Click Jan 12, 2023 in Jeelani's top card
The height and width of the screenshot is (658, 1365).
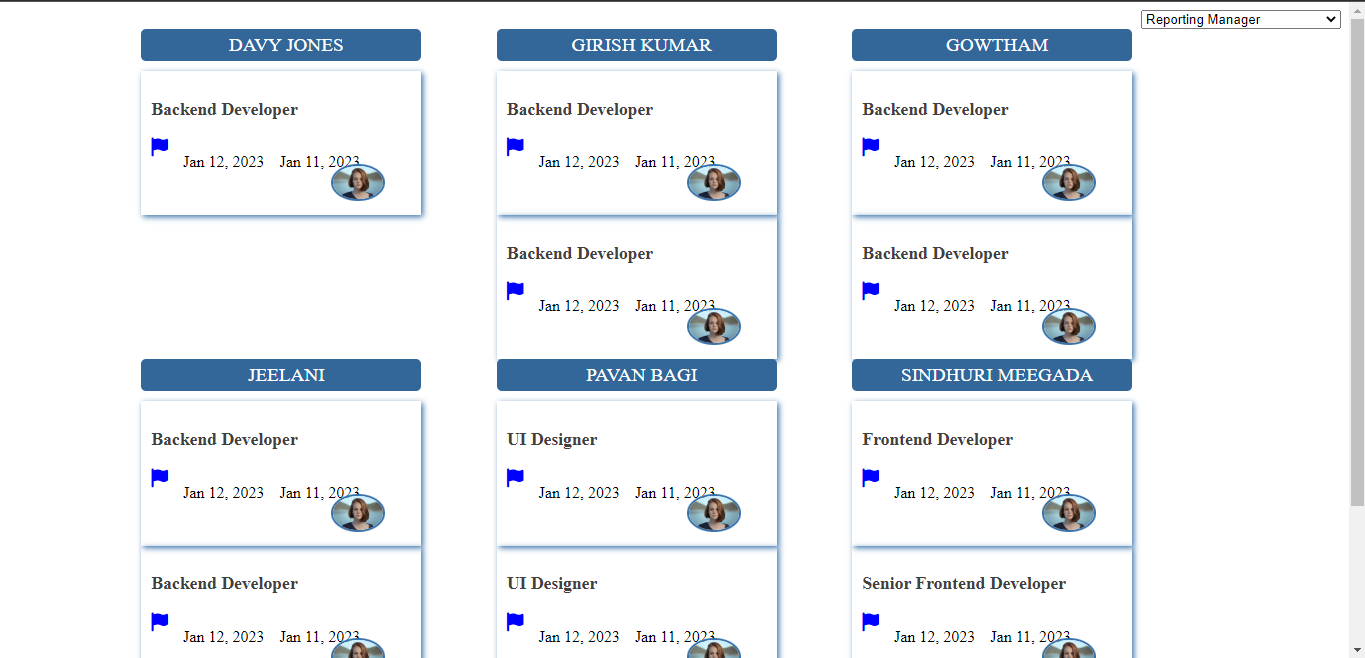(x=224, y=493)
